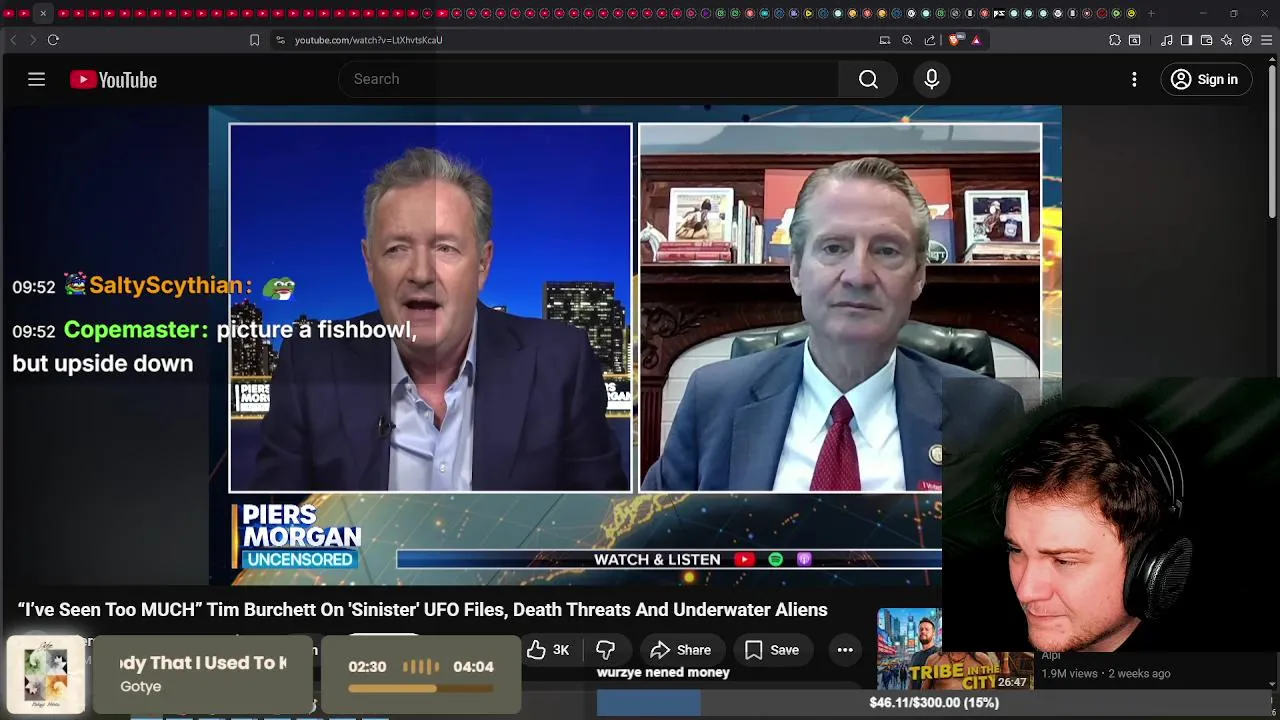
Task: Open the extensions puzzle icon
Action: 1115,40
